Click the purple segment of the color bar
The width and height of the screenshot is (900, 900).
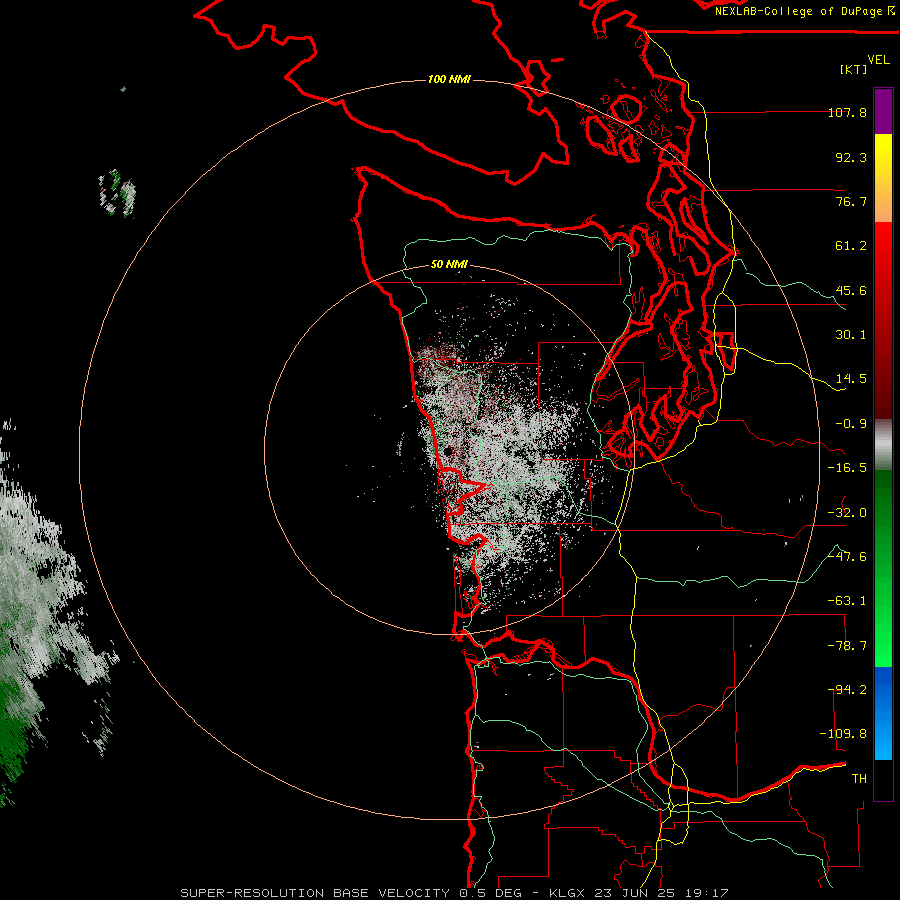tap(883, 111)
